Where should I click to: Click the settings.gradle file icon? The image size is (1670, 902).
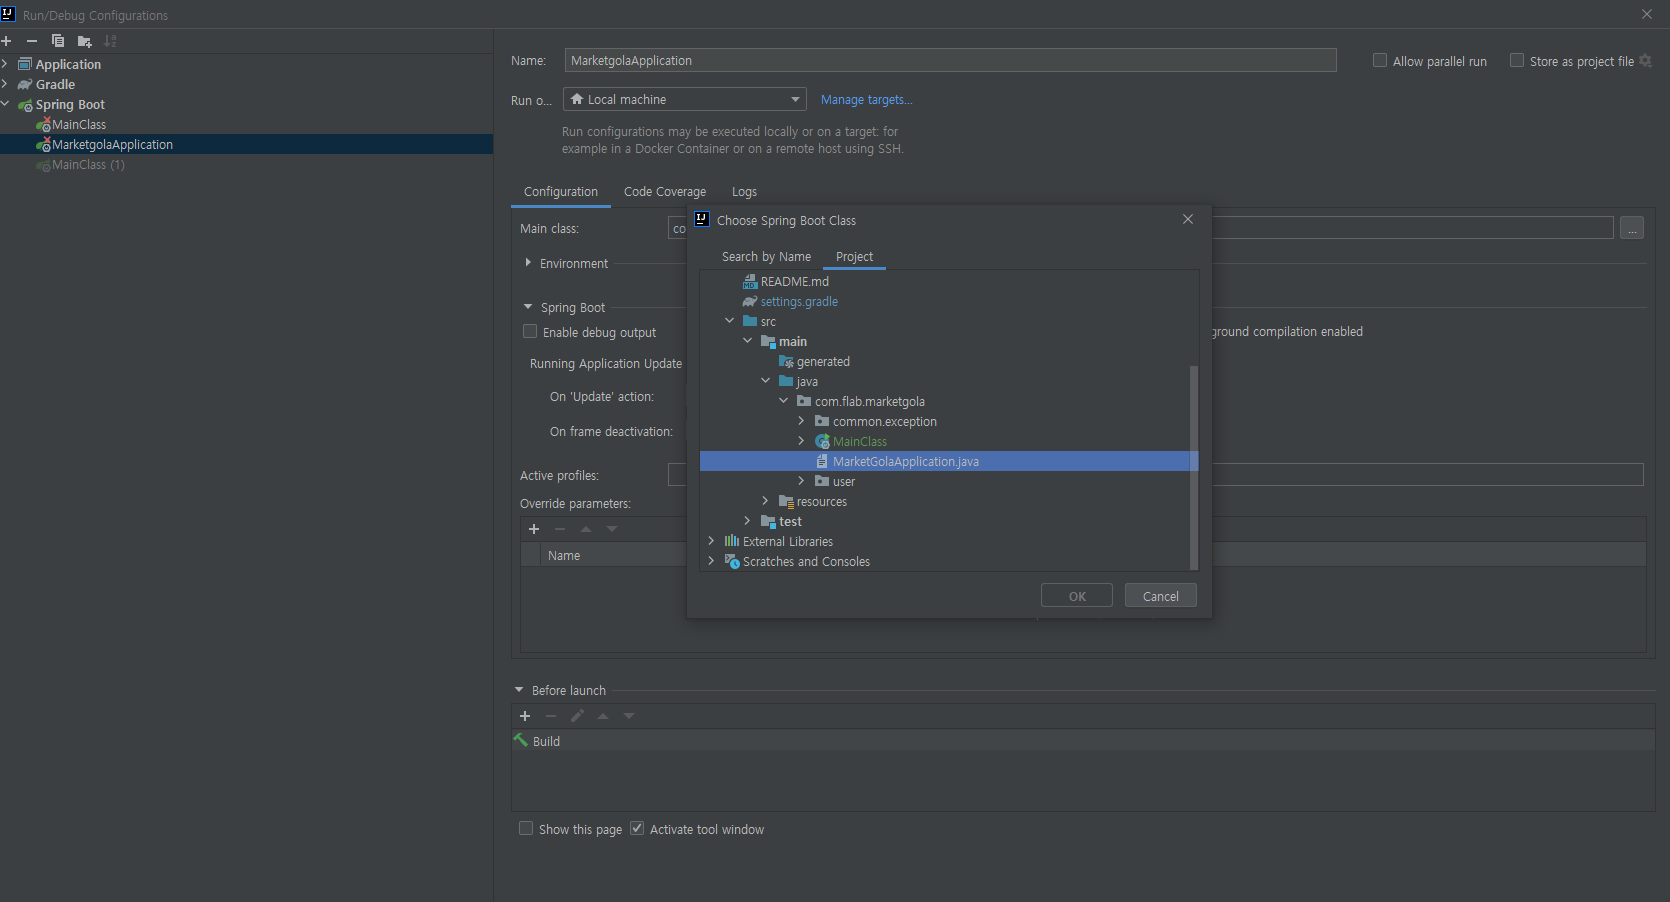point(750,301)
